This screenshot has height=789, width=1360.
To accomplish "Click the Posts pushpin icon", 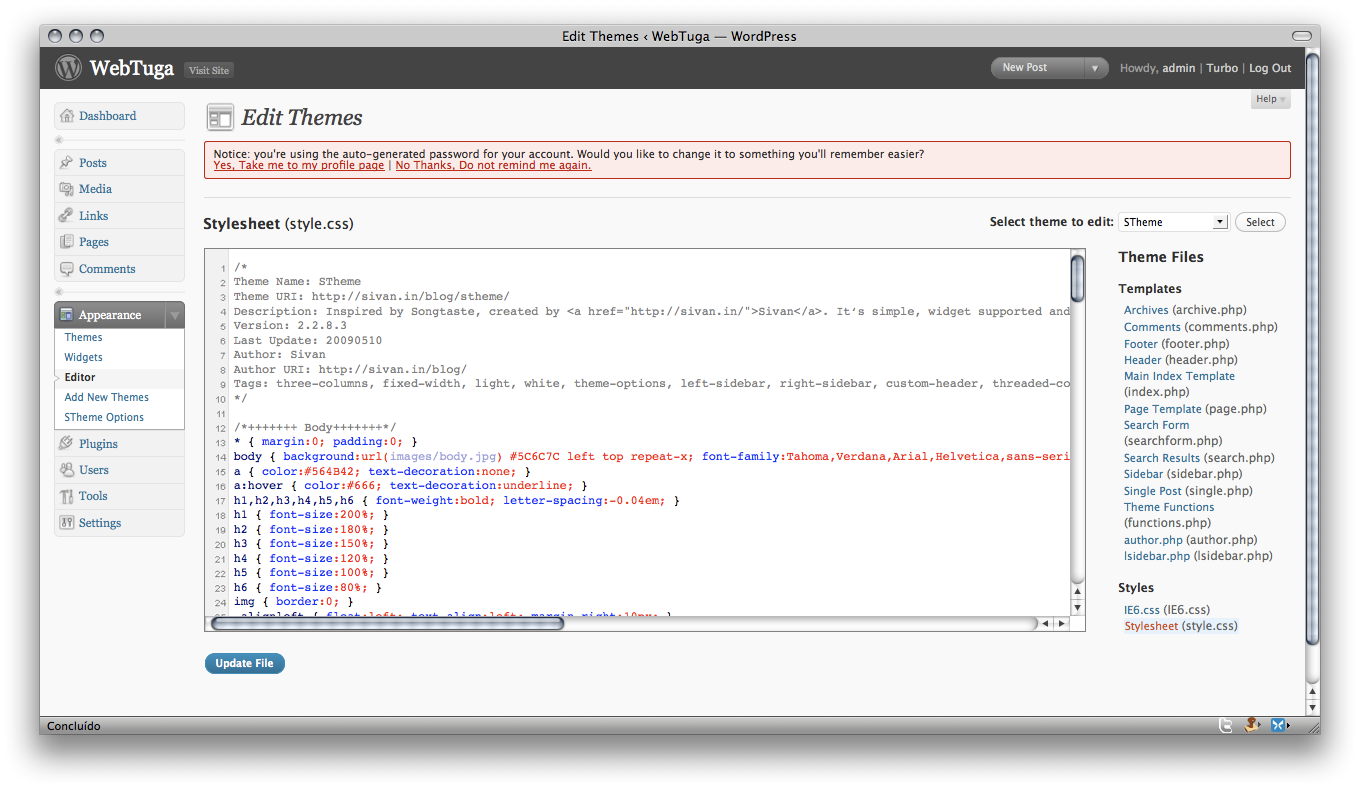I will pos(67,163).
